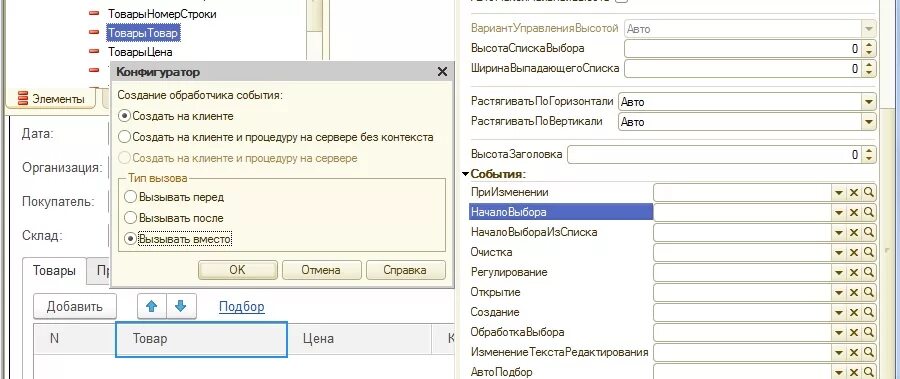Clear the Регулирование handler
Screen dimensions: 900x379
click(854, 273)
